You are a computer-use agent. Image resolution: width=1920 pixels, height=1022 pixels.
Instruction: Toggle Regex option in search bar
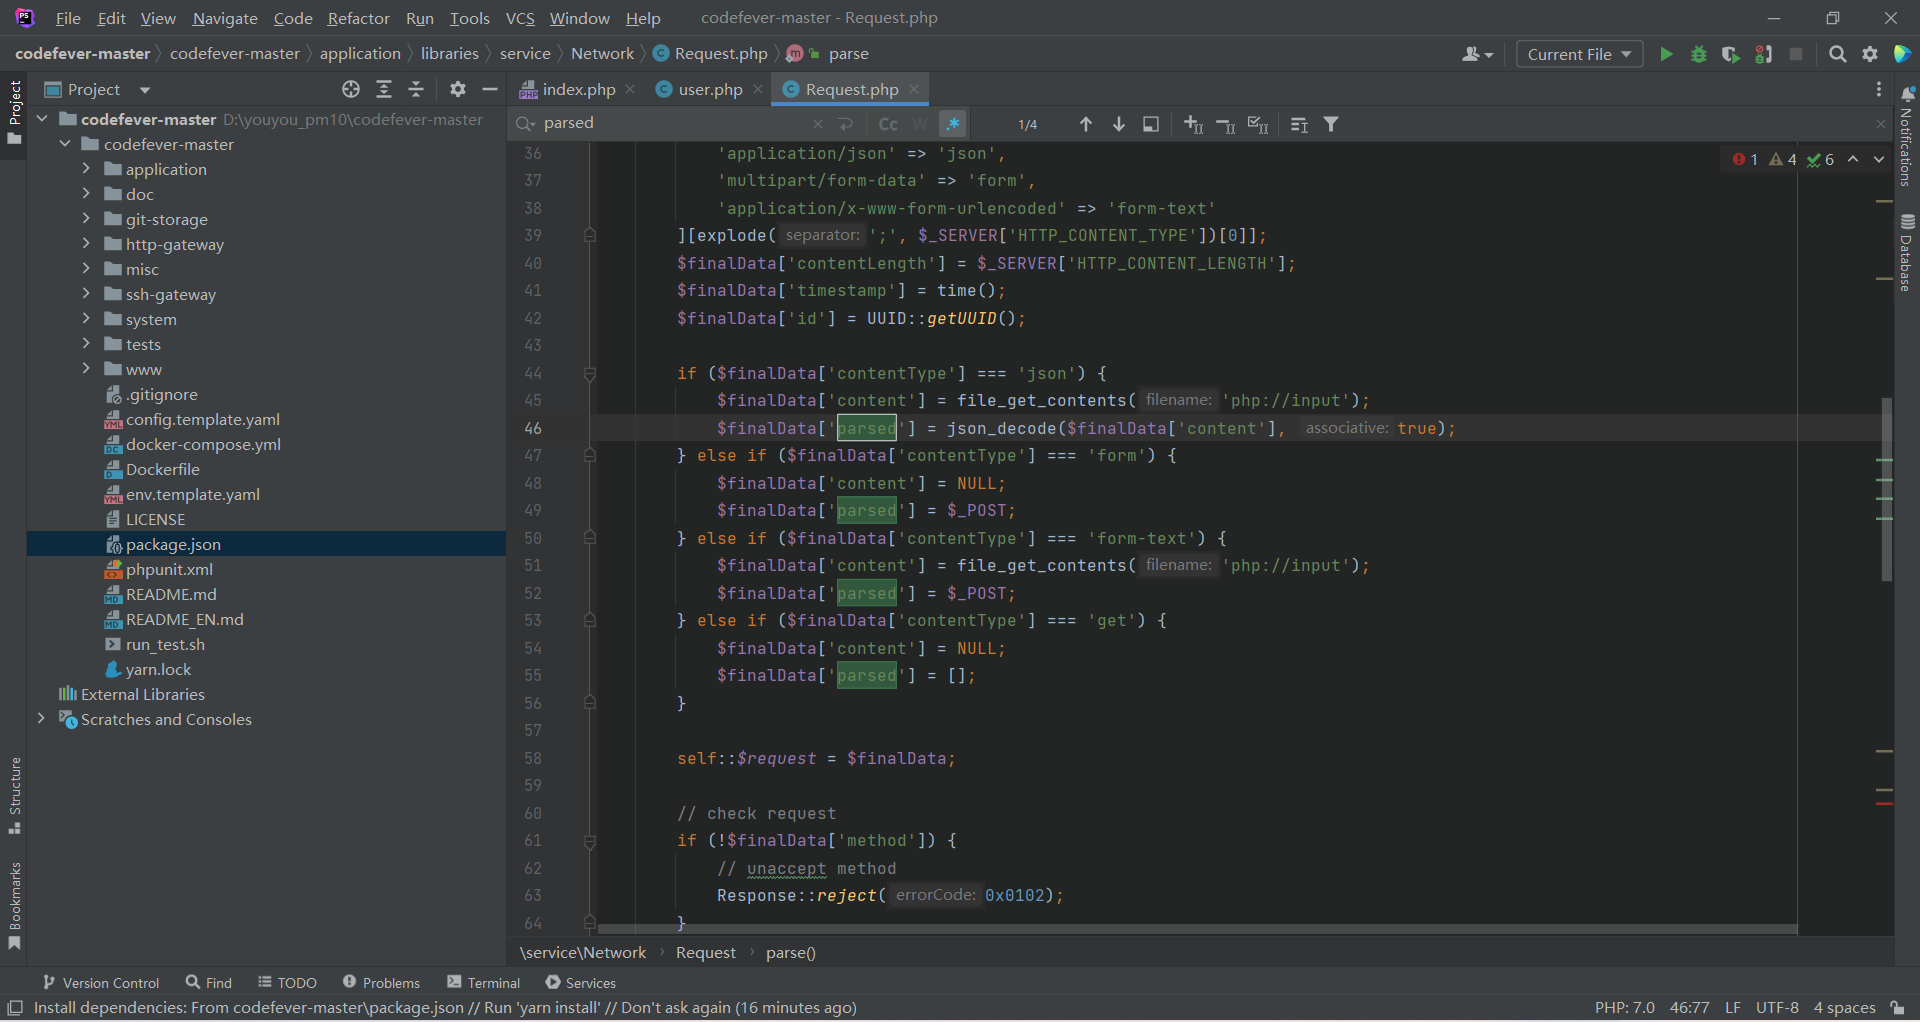click(x=953, y=124)
